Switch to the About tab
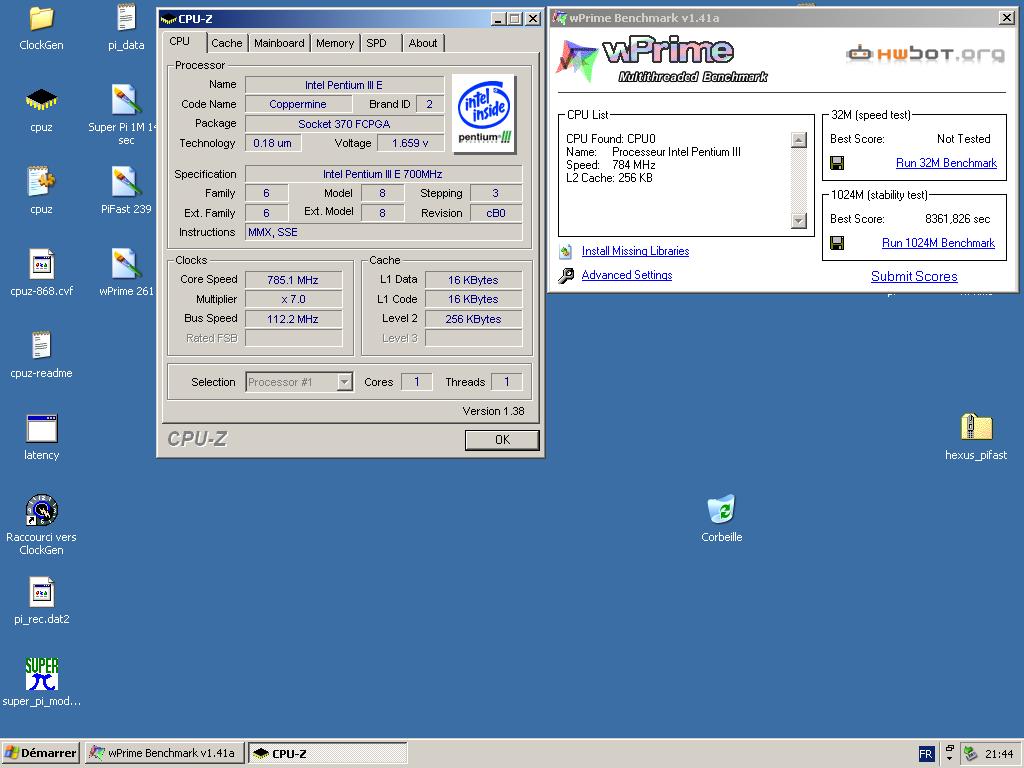This screenshot has width=1024, height=768. tap(423, 43)
